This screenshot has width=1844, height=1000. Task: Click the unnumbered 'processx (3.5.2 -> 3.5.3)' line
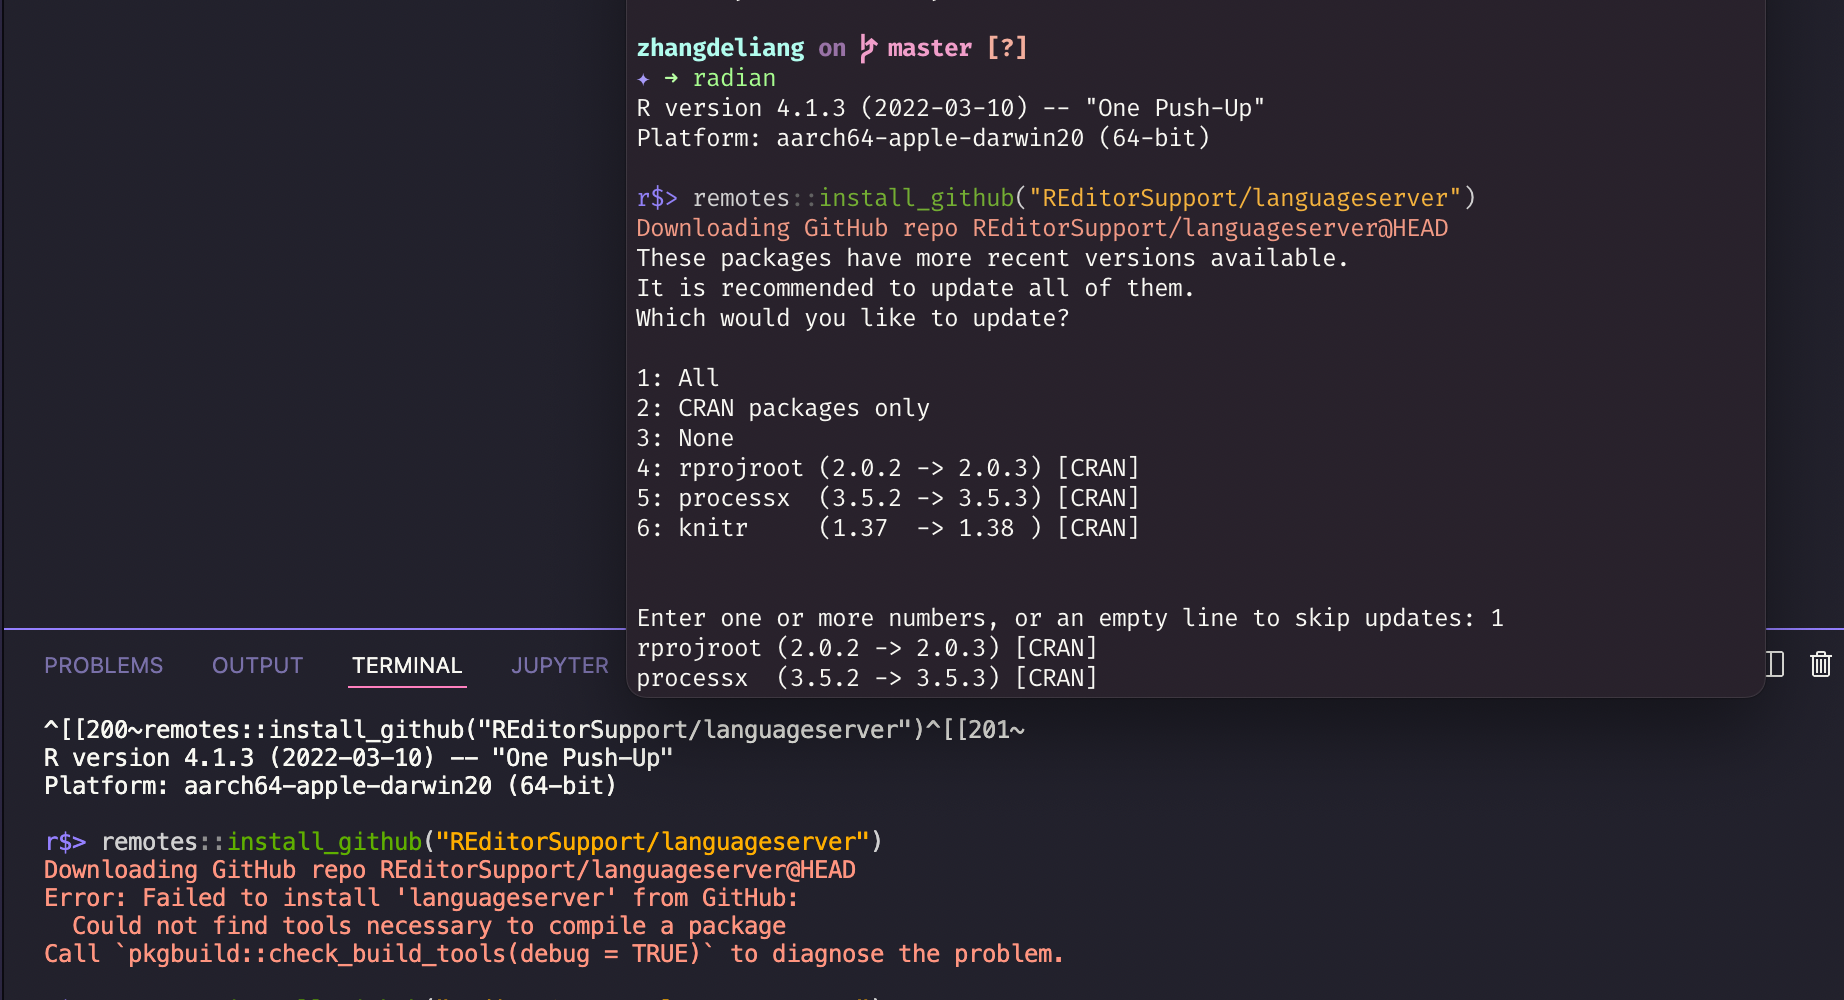(x=867, y=678)
